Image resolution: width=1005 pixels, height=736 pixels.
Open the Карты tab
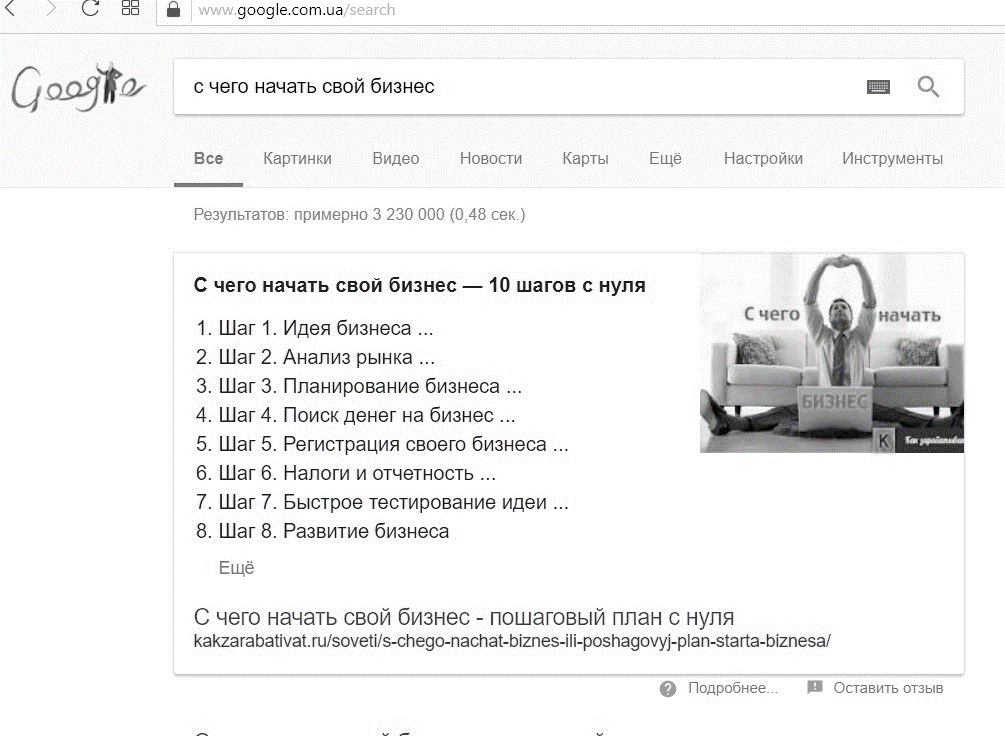point(585,158)
